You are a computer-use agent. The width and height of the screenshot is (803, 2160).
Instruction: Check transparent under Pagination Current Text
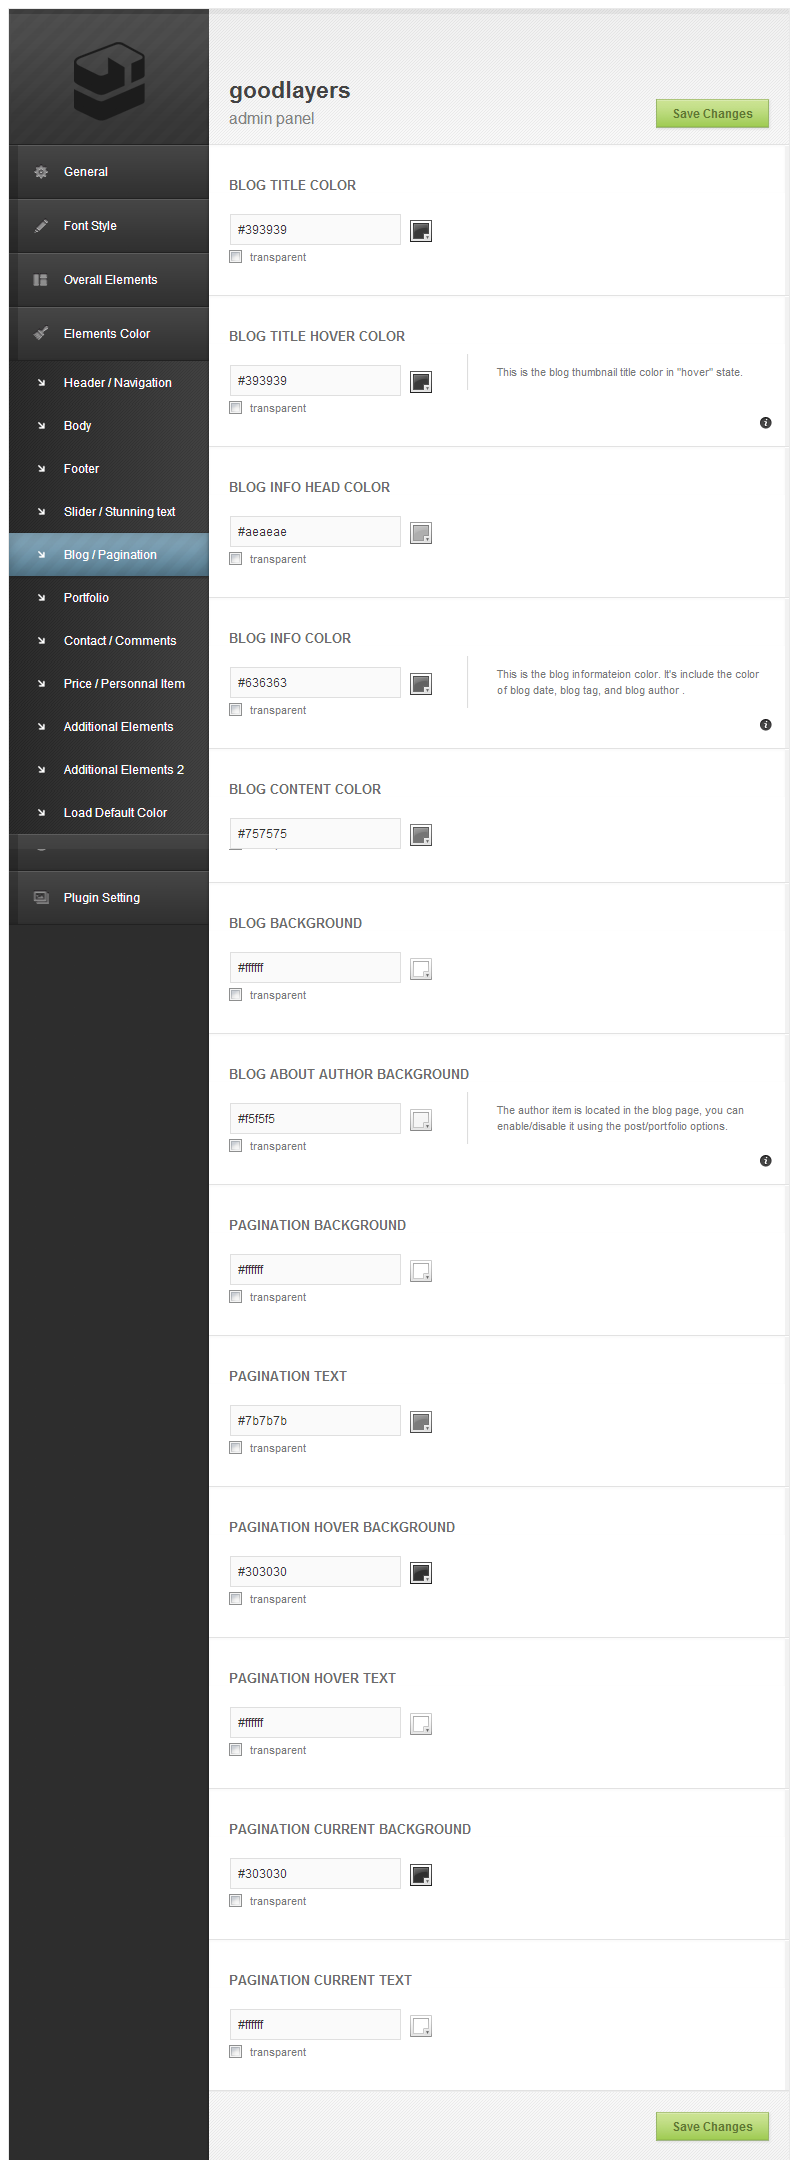[236, 2052]
